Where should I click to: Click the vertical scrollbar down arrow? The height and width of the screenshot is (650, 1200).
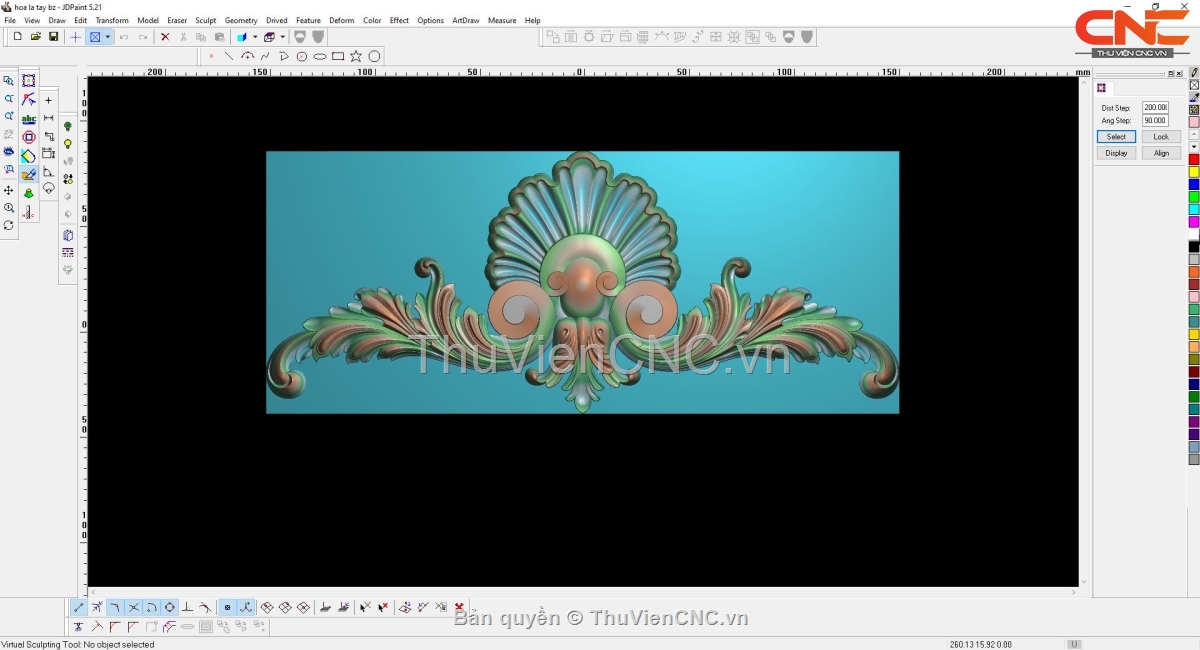1084,581
